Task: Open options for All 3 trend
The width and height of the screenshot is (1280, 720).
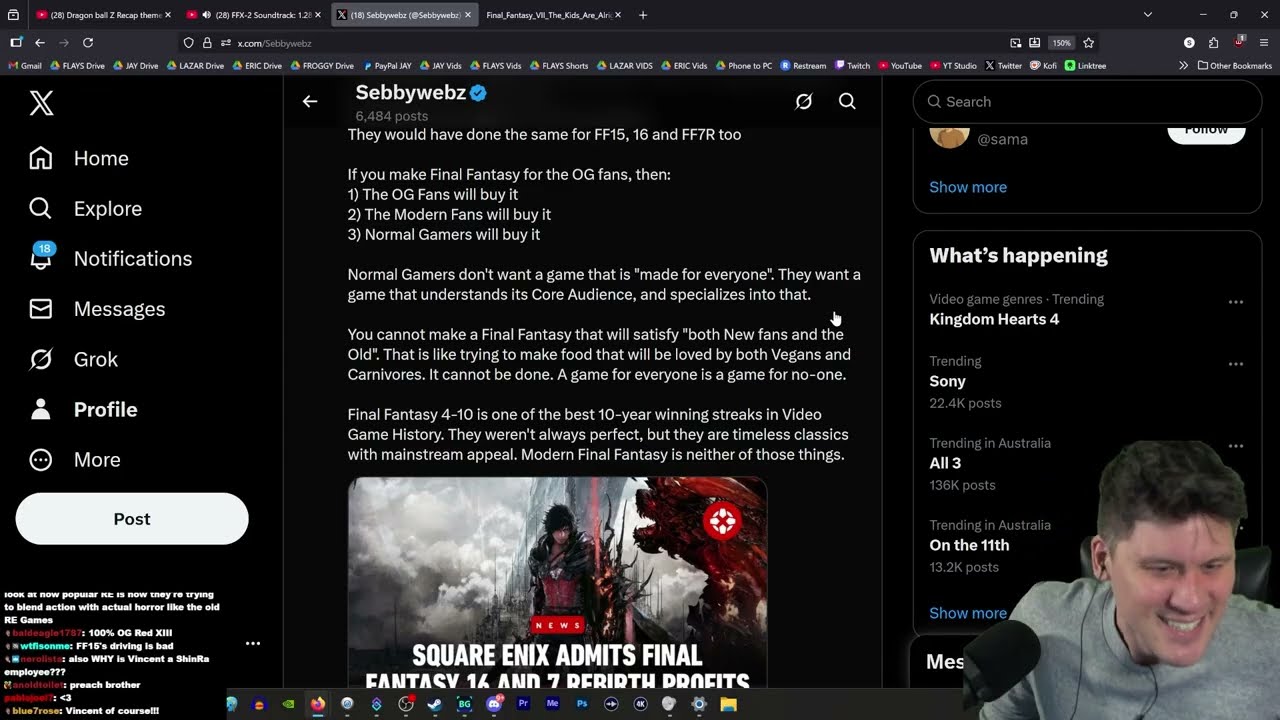Action: click(1236, 446)
